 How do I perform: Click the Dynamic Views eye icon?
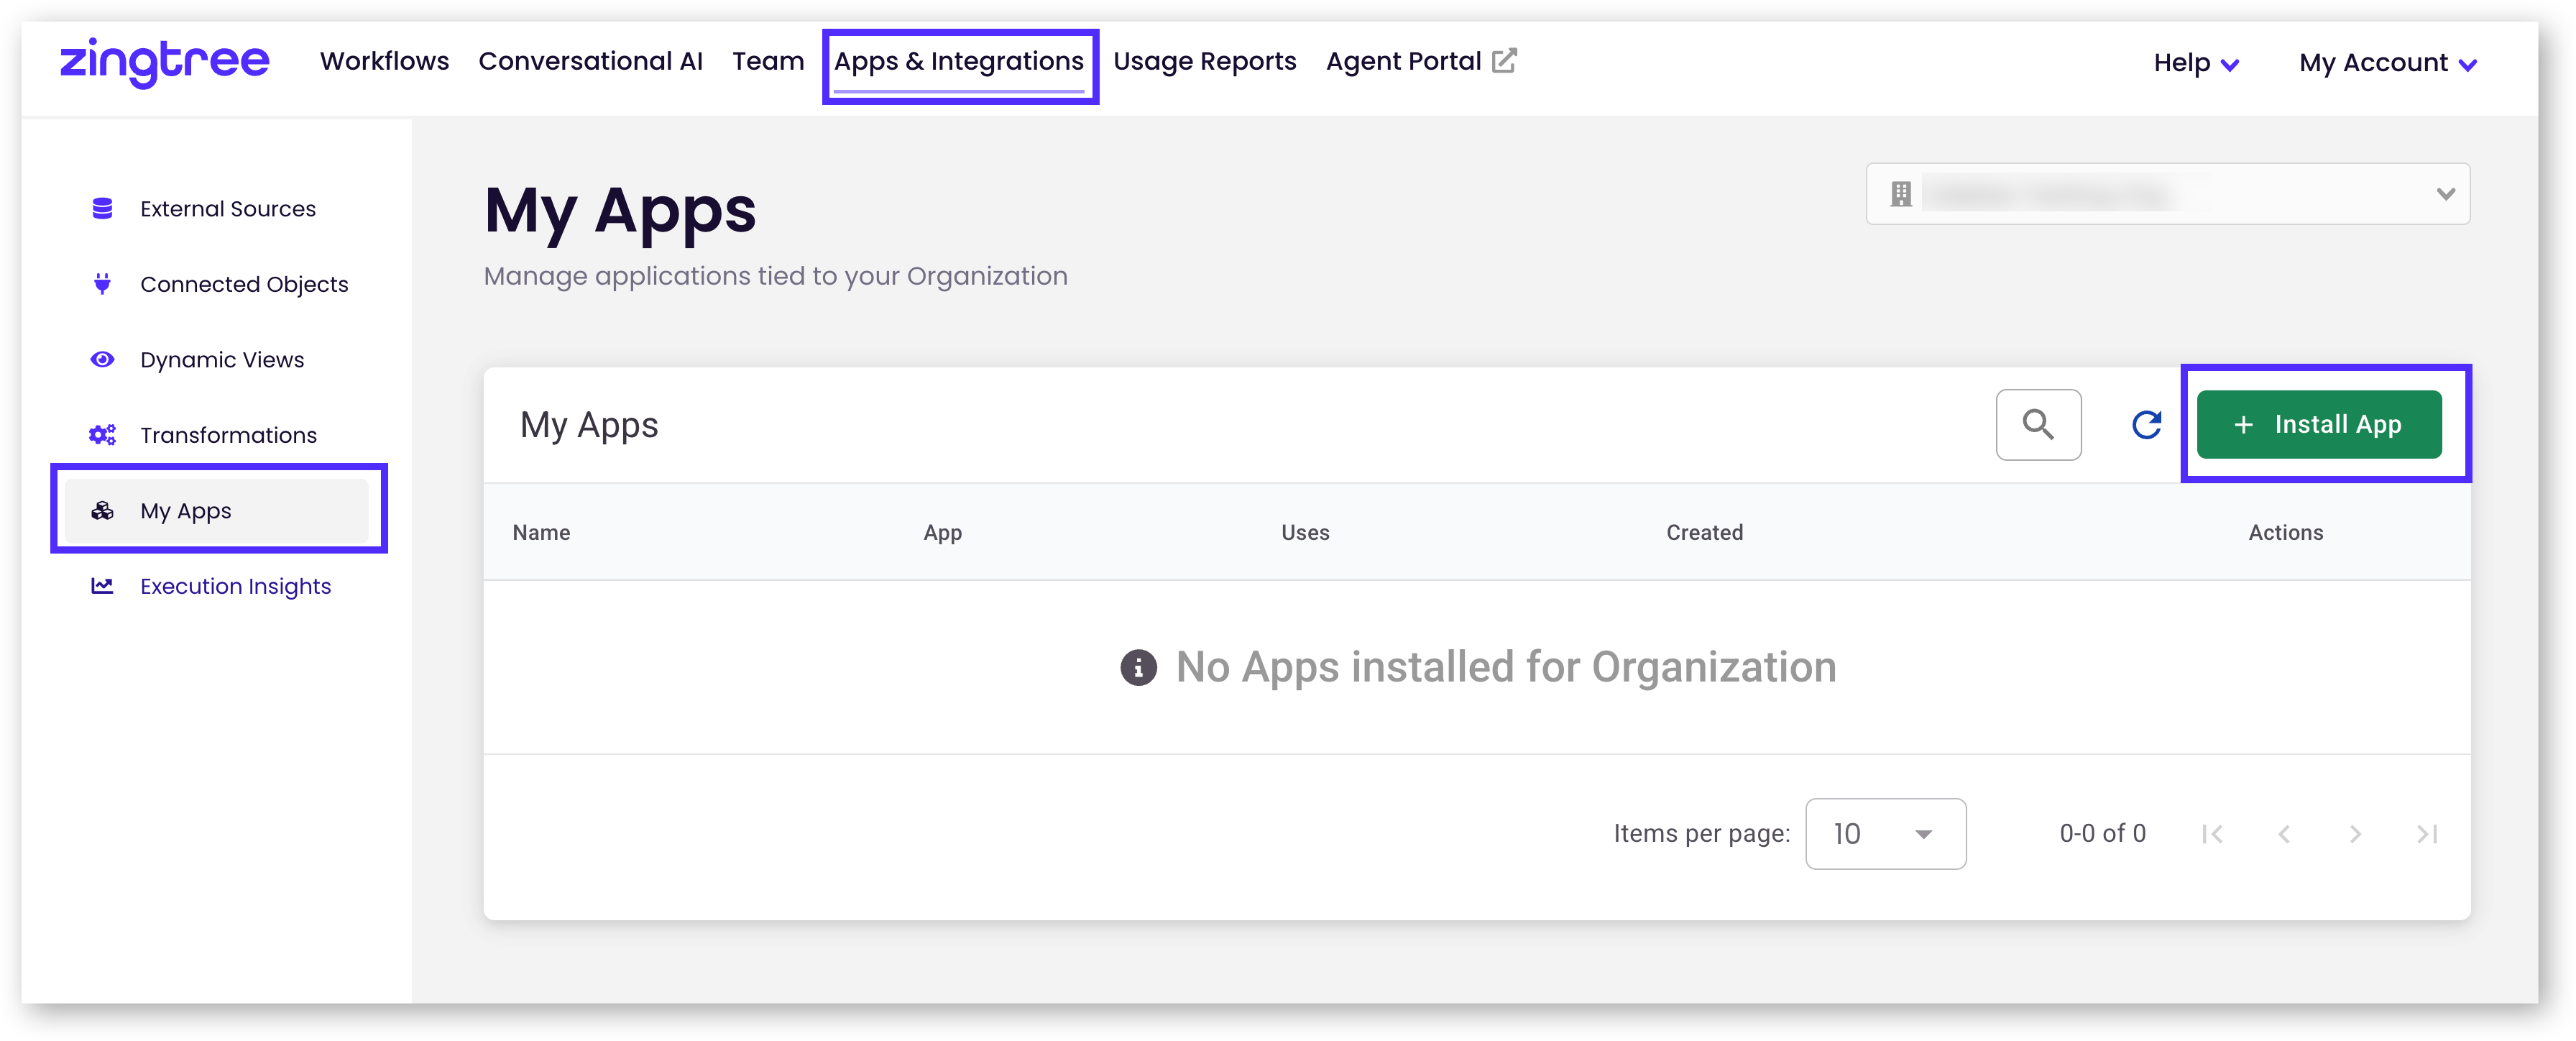[x=102, y=359]
